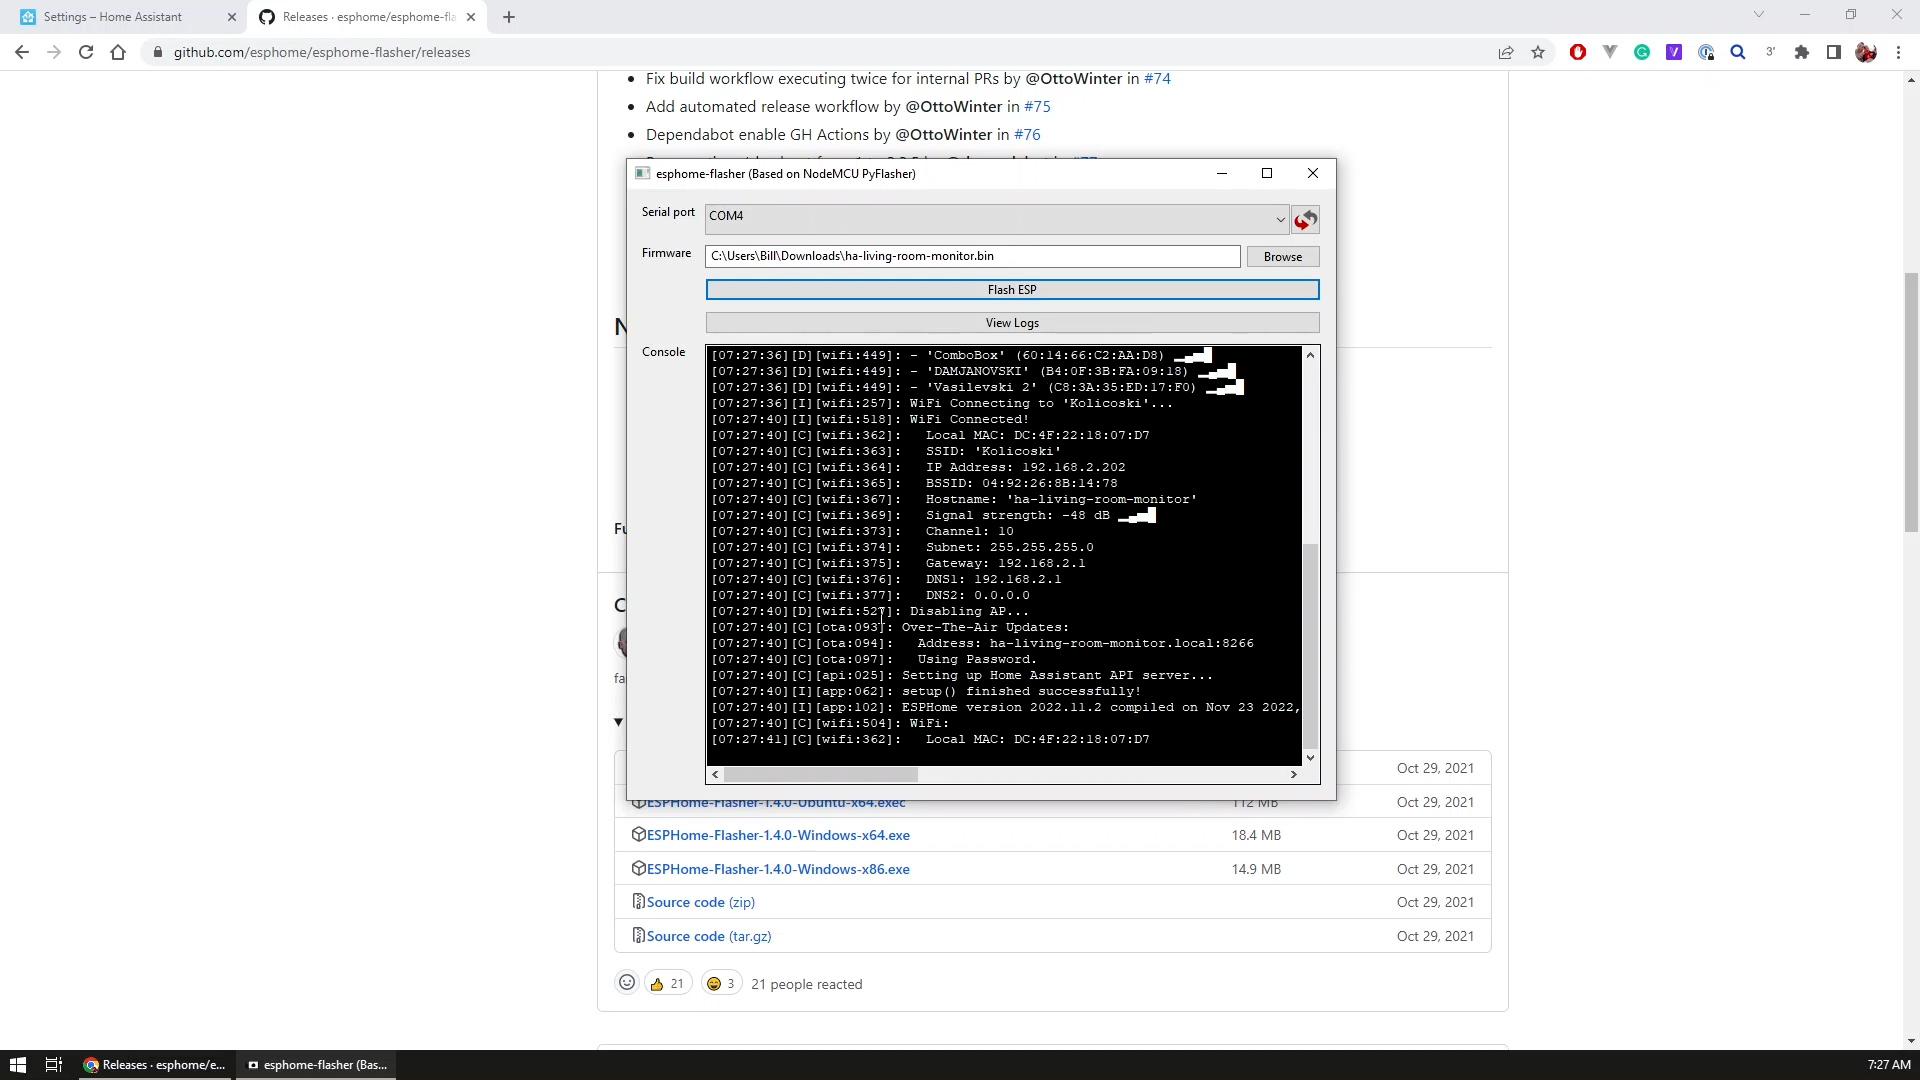Click console scroll right arrow
1920x1080 pixels.
pos(1293,775)
